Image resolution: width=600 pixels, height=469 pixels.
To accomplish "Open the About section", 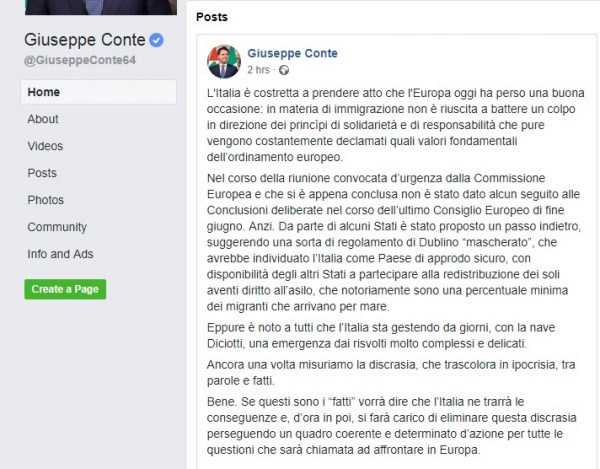I will [x=43, y=119].
